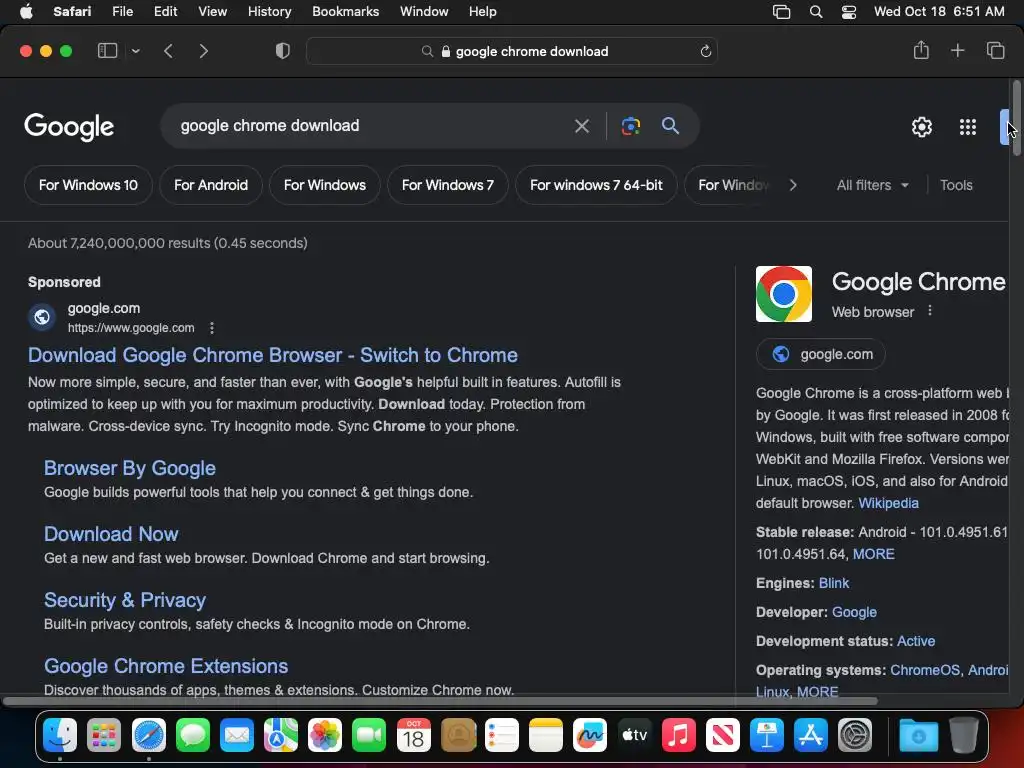Go back to the previous page
Viewport: 1024px width, 768px height.
pos(168,51)
